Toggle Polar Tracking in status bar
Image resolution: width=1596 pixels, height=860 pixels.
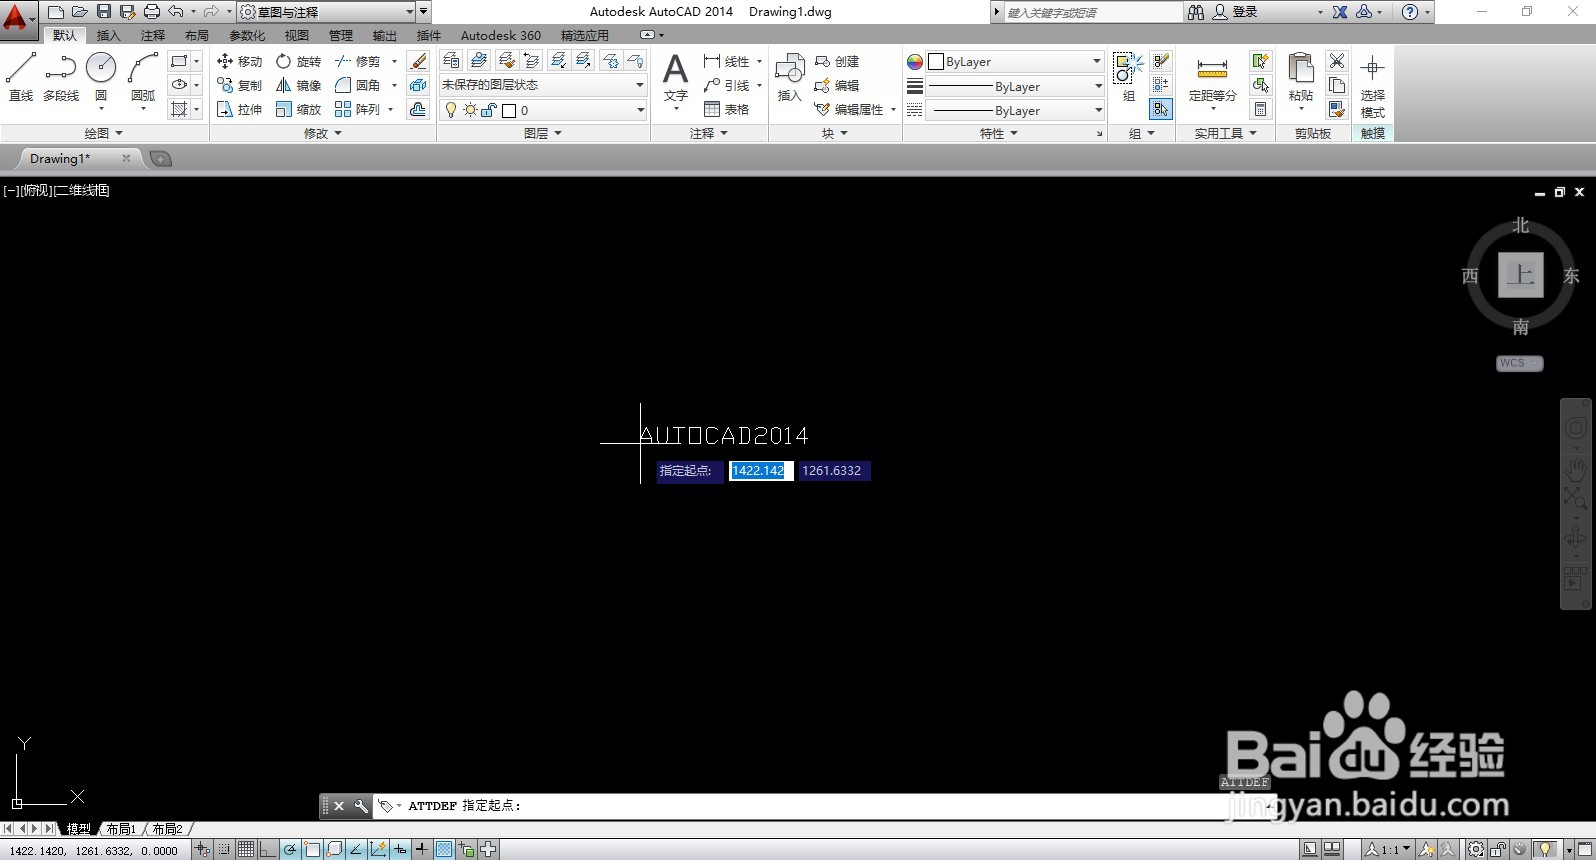(x=290, y=850)
